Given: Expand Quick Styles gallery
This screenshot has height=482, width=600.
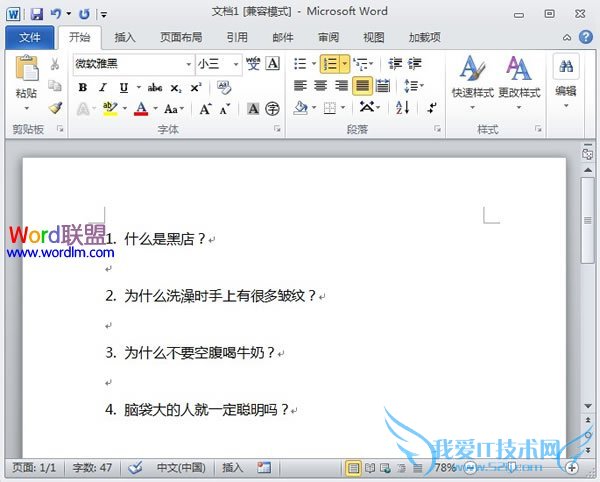Looking at the screenshot, I should [x=473, y=83].
